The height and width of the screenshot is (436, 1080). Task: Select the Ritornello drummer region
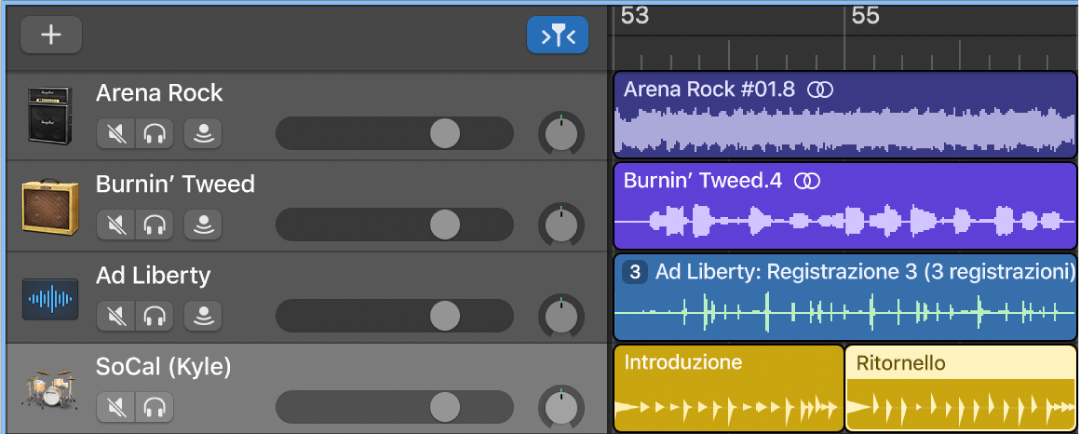[x=961, y=388]
